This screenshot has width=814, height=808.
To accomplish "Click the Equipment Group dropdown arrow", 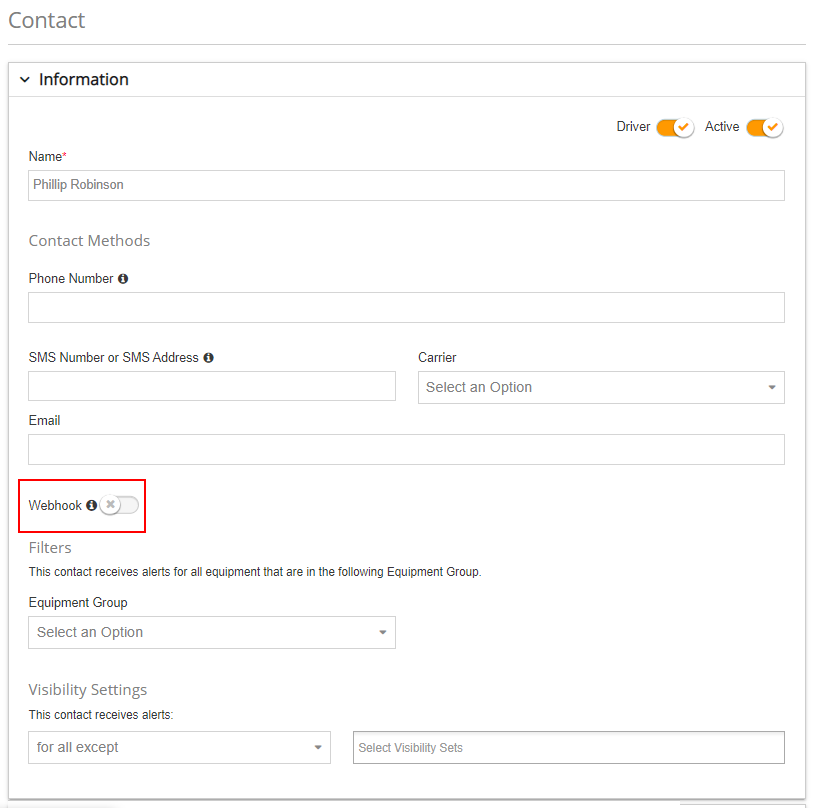I will coord(382,633).
